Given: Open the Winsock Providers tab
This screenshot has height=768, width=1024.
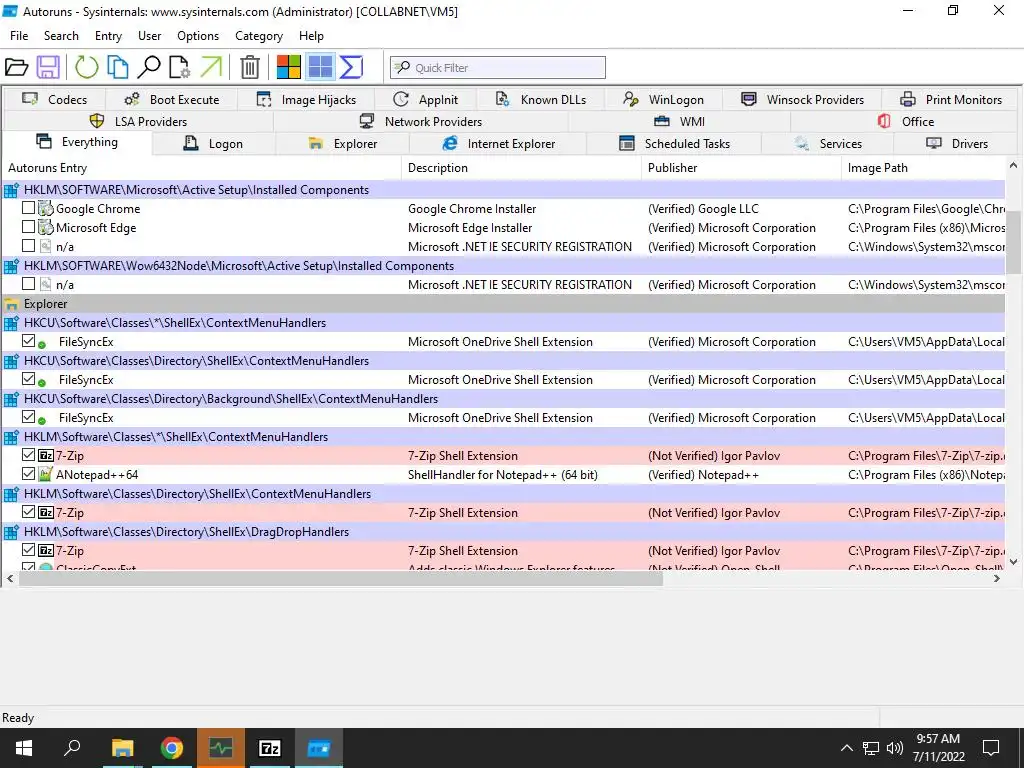Looking at the screenshot, I should pyautogui.click(x=802, y=100).
